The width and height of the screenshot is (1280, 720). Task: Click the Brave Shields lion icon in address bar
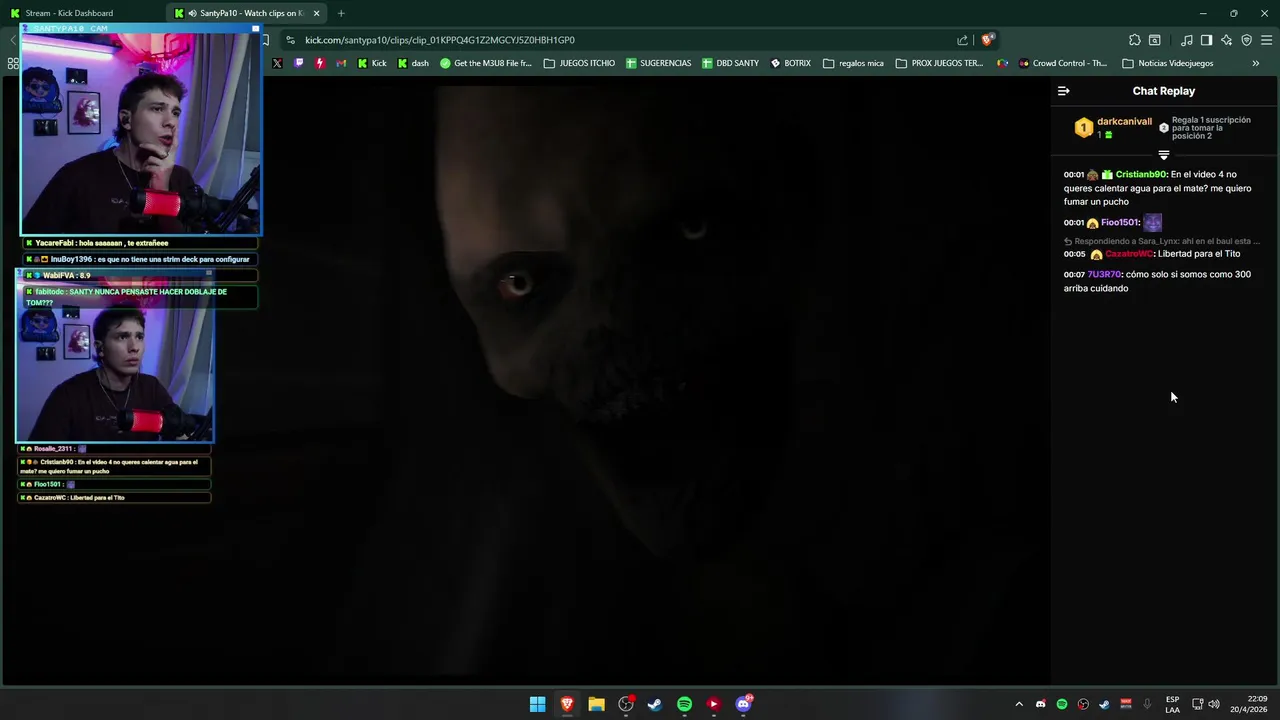[987, 40]
